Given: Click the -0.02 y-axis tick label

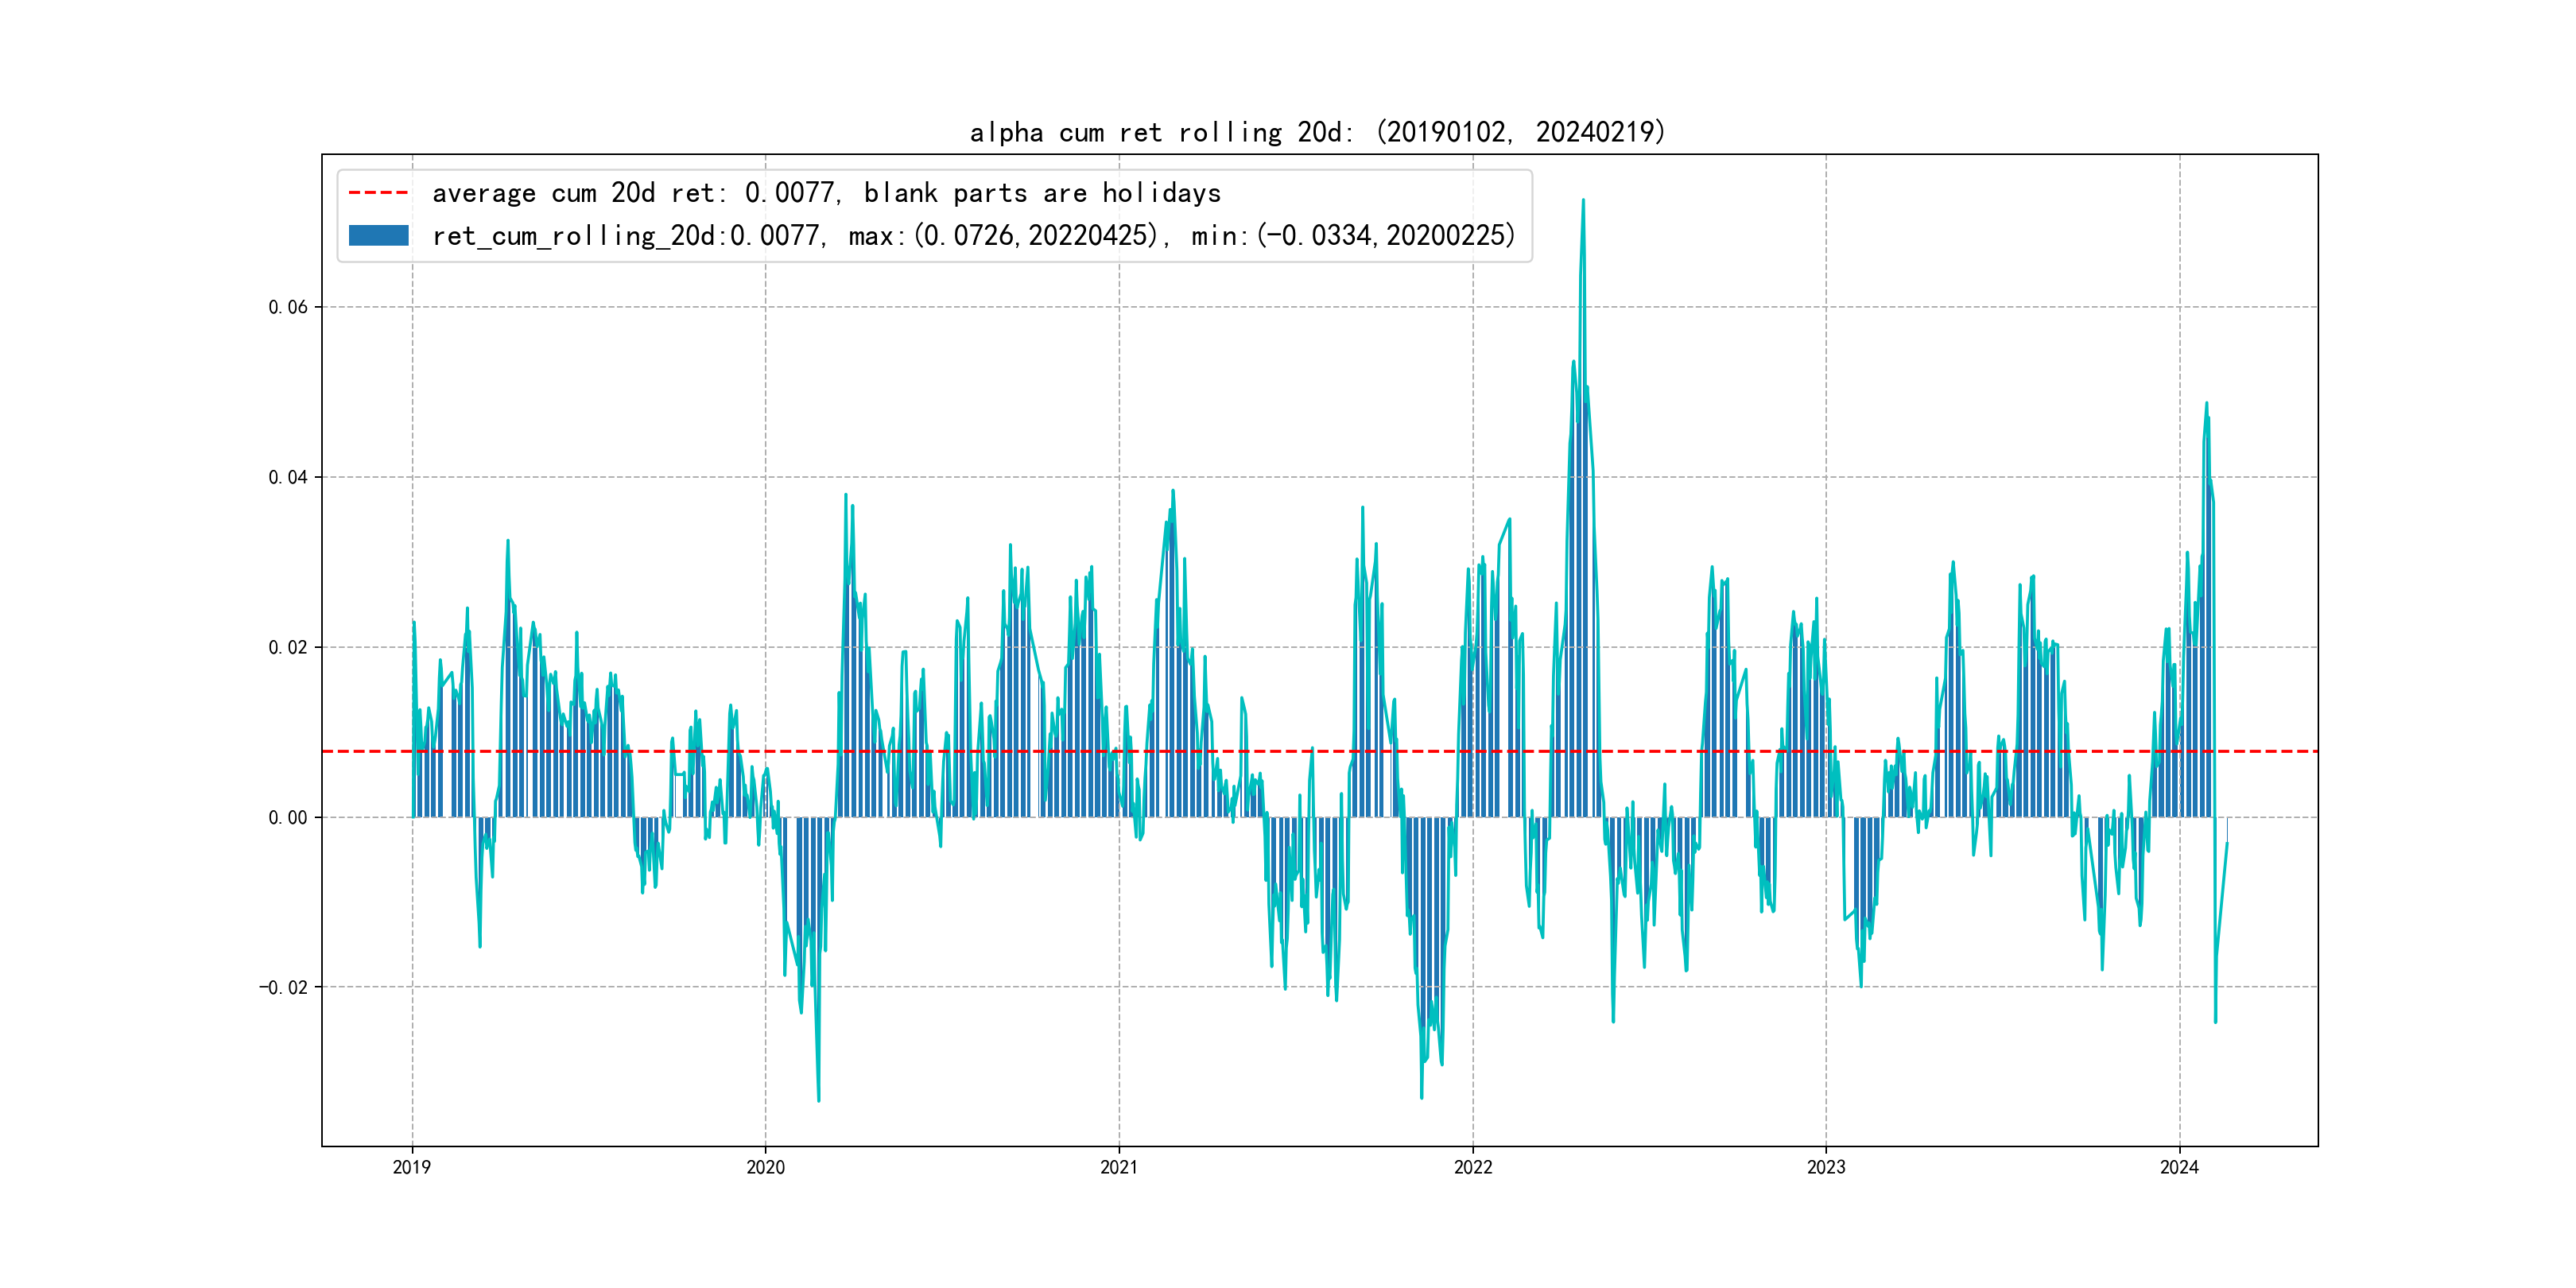Looking at the screenshot, I should (x=284, y=987).
